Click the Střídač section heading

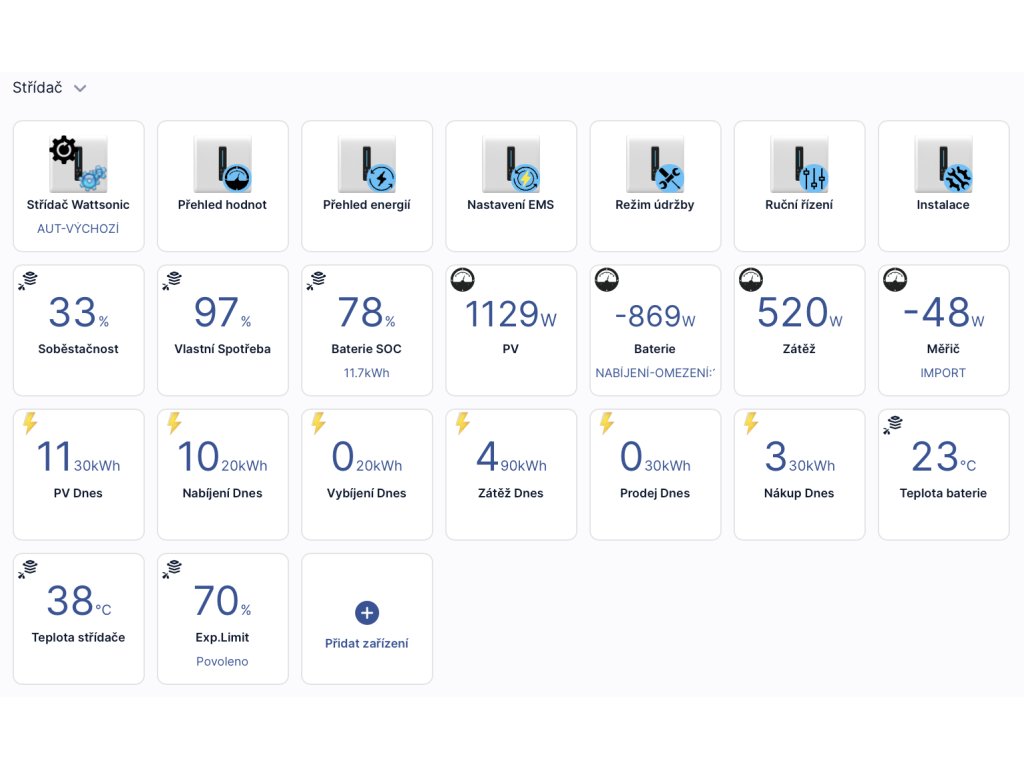[37, 88]
